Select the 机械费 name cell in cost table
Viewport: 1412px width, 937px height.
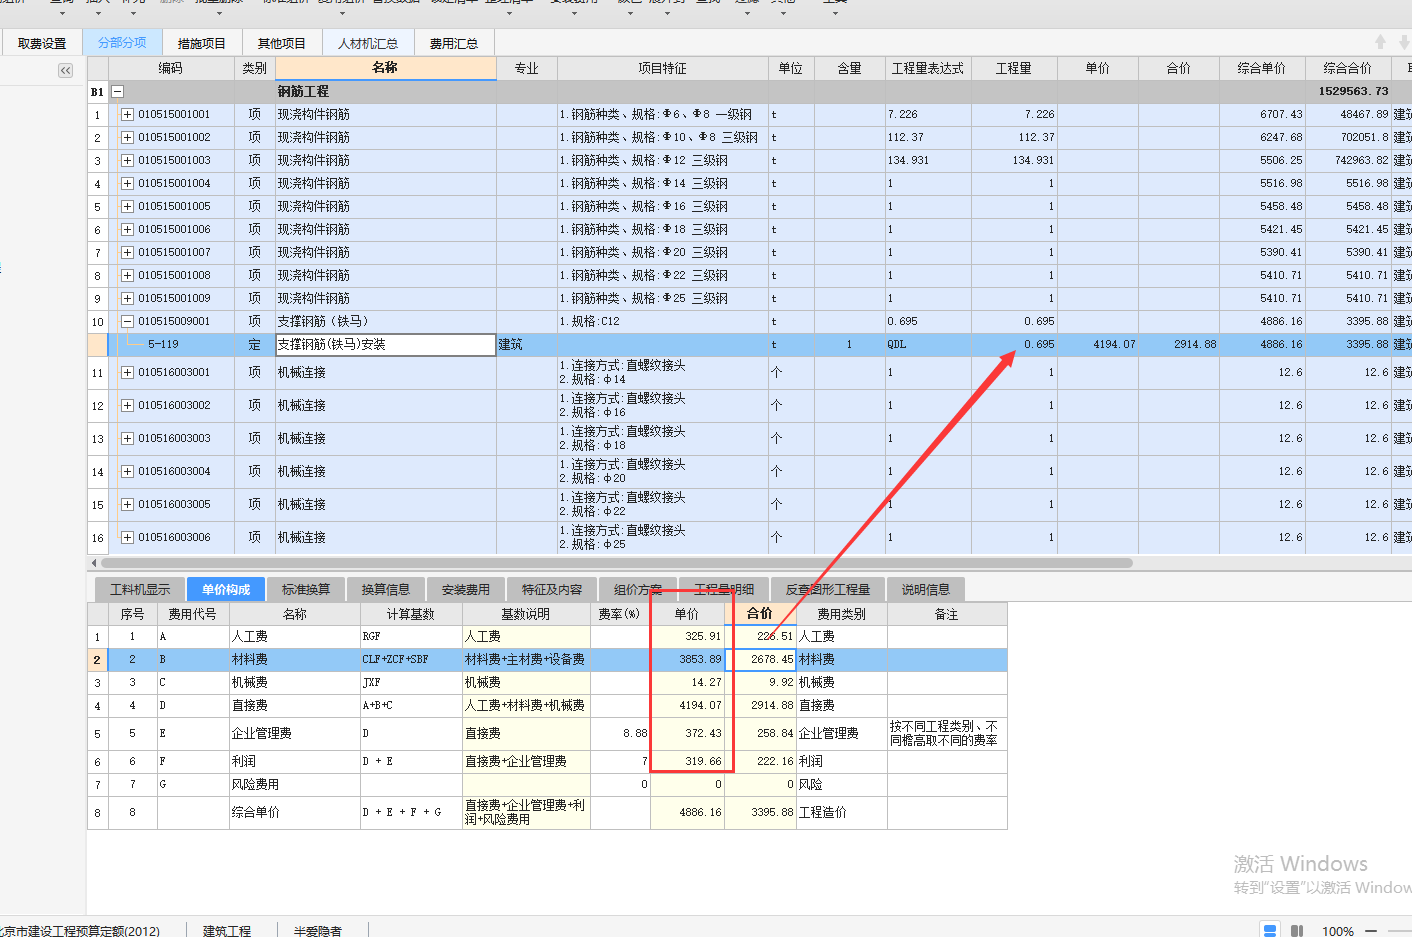(295, 682)
